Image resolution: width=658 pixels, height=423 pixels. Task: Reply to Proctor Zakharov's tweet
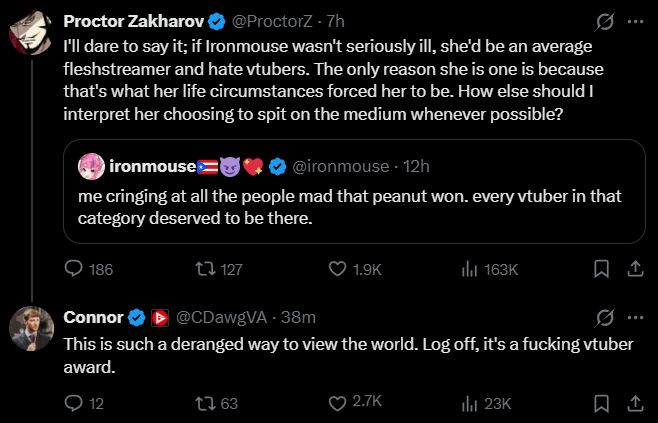coord(74,269)
